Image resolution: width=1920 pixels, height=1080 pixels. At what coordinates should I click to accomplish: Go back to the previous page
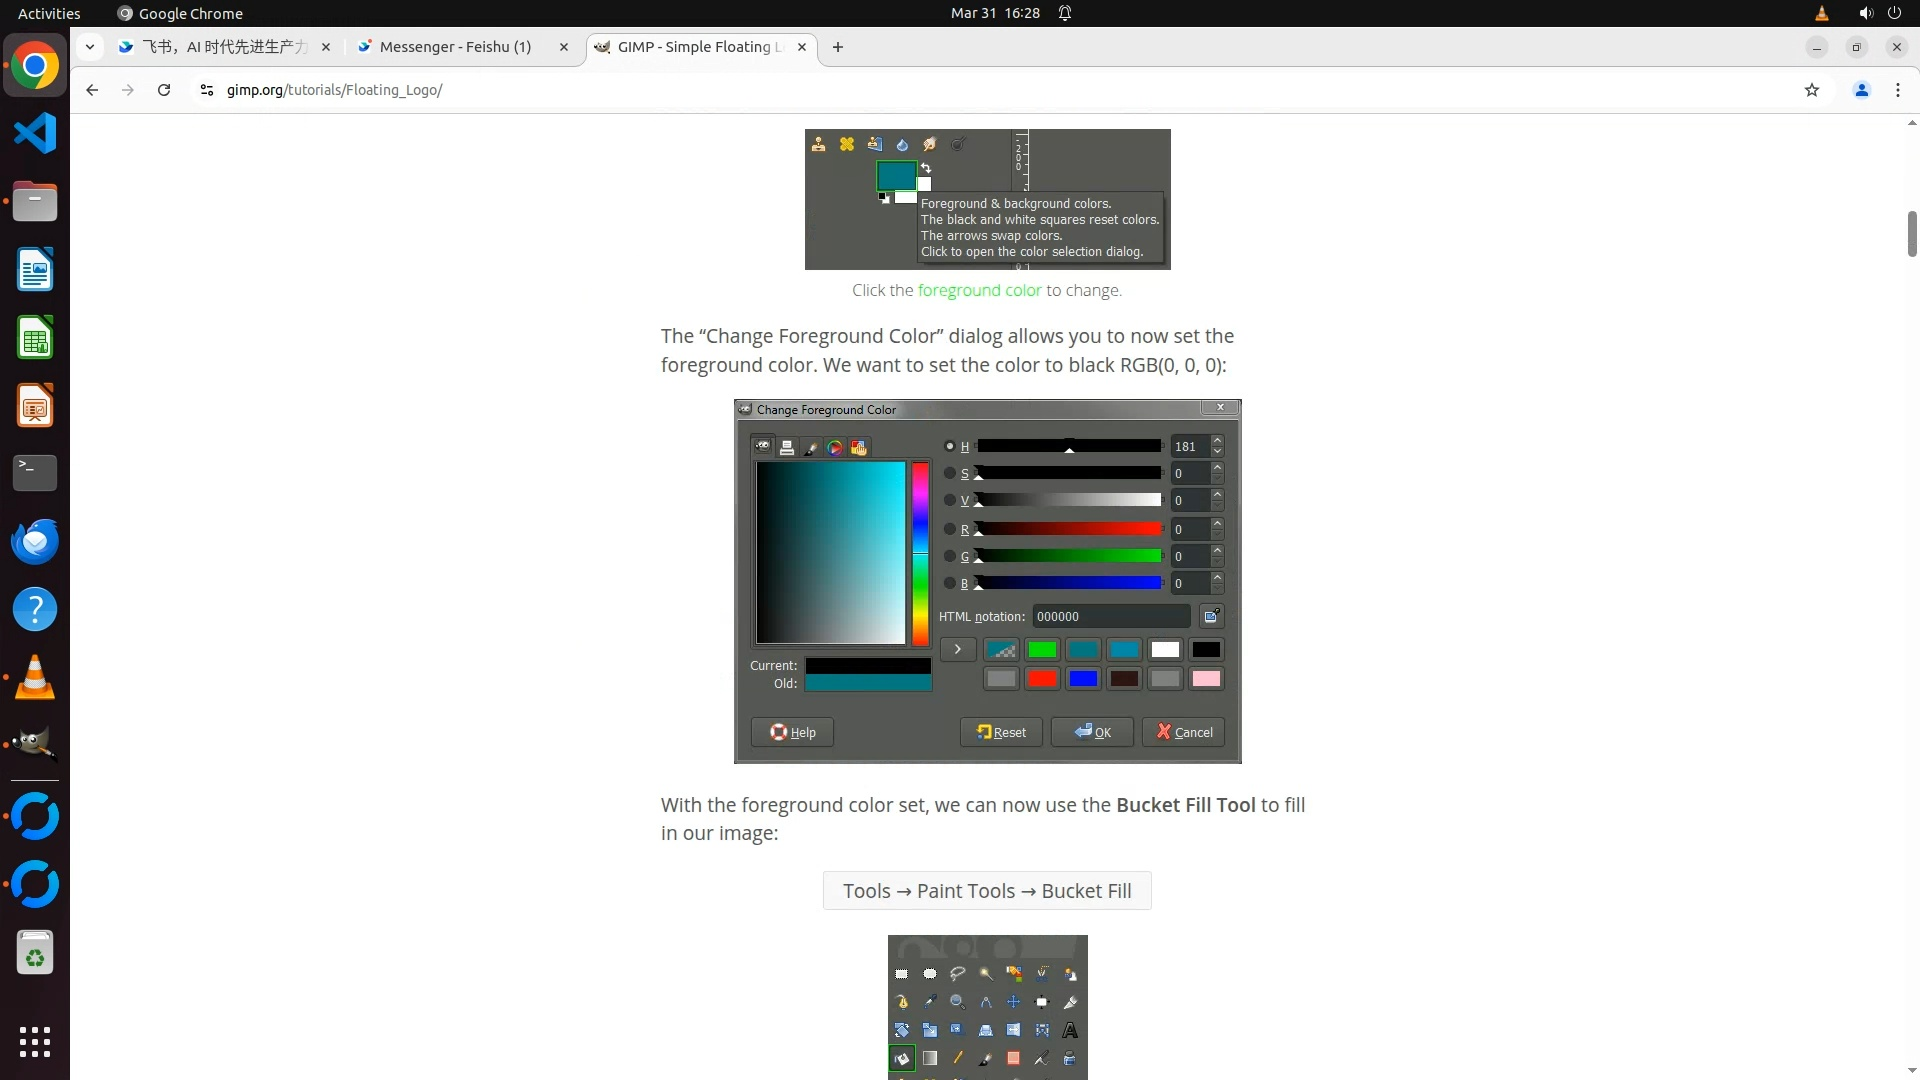click(92, 90)
